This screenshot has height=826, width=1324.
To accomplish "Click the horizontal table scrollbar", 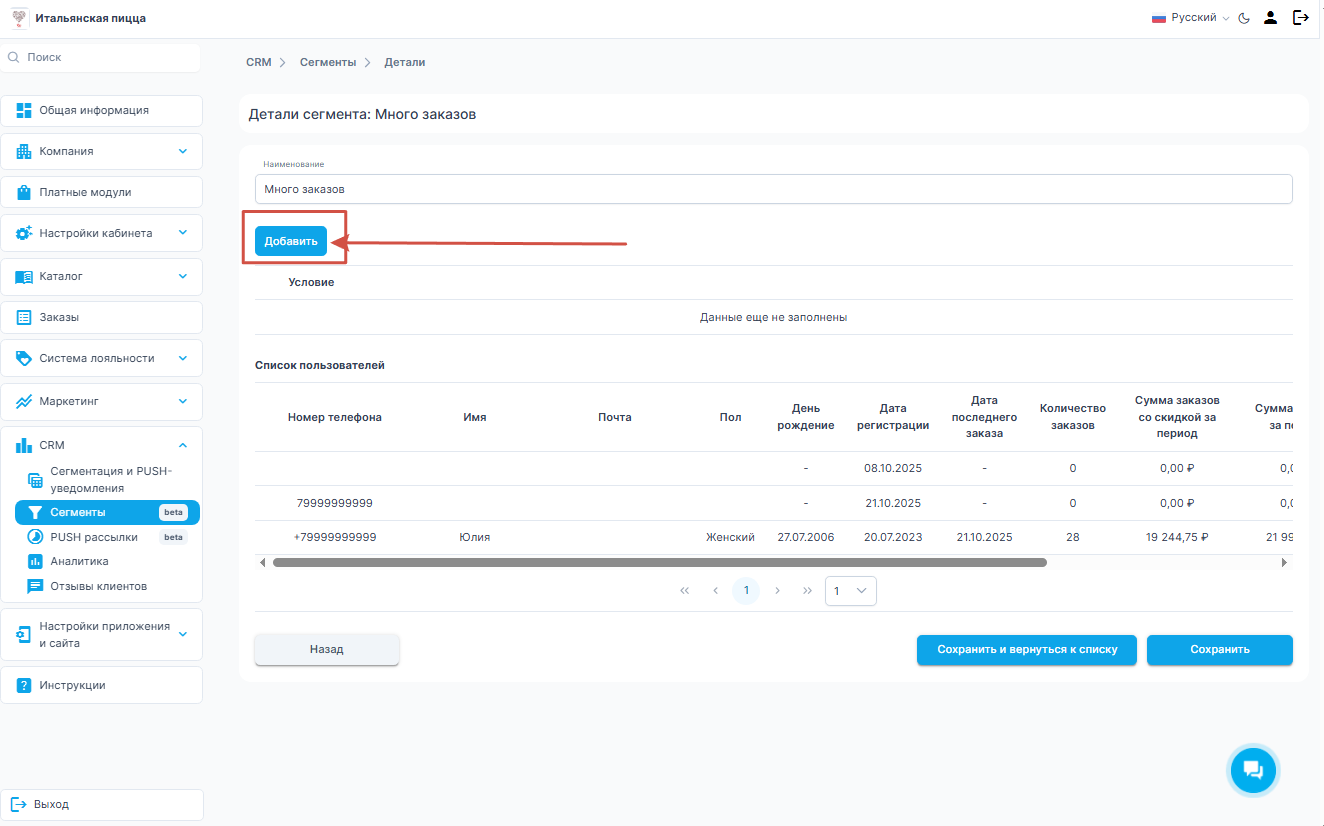I will pos(659,563).
